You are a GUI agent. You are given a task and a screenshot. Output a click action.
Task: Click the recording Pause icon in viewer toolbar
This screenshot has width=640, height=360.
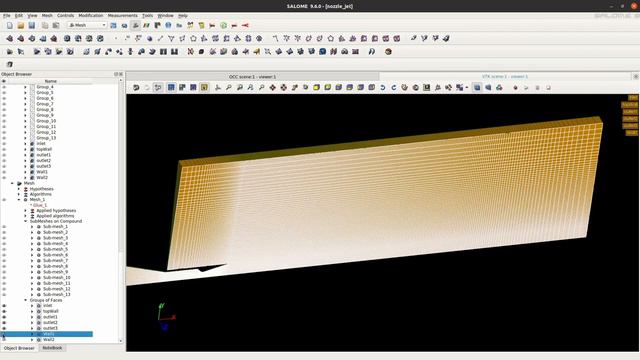[537, 87]
